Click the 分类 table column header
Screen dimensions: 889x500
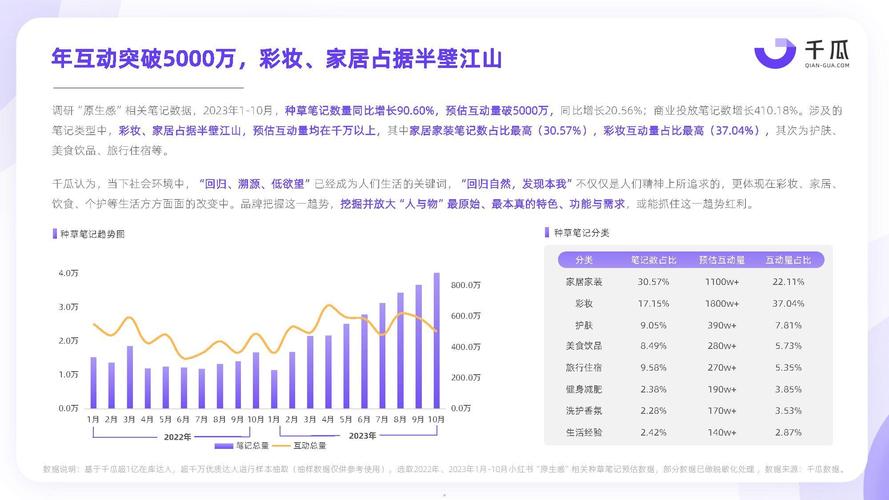click(584, 259)
